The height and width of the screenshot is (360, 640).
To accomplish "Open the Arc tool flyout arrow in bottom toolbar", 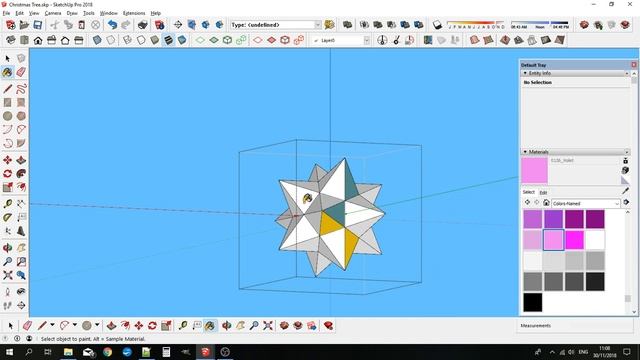I will tap(75, 325).
